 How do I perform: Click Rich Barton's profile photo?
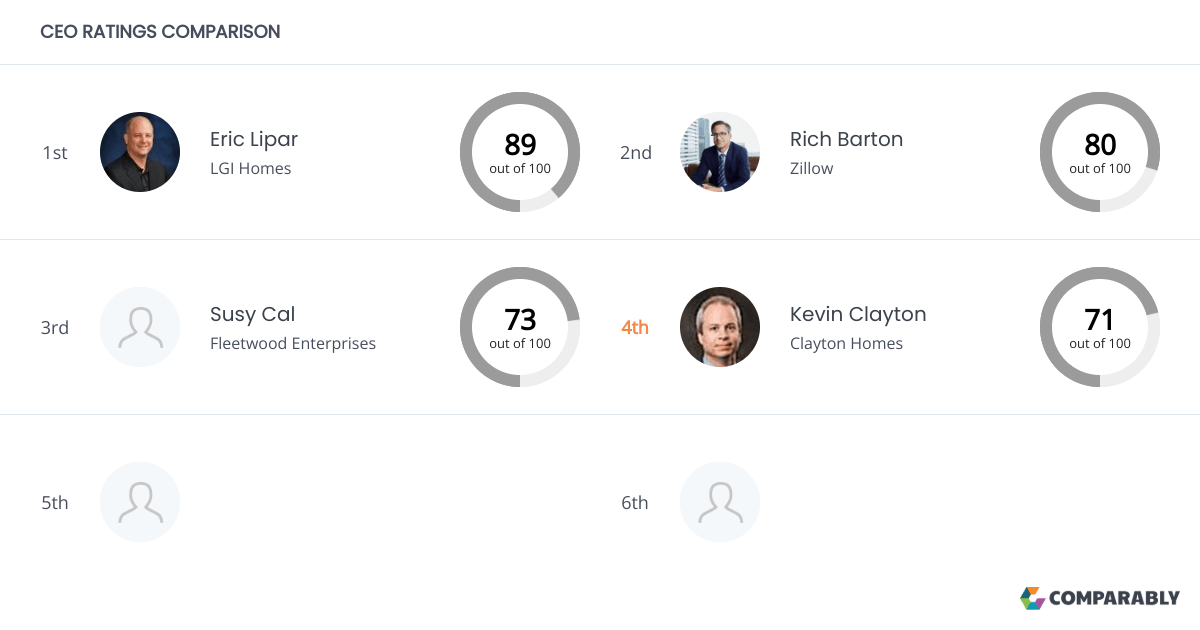(x=720, y=152)
